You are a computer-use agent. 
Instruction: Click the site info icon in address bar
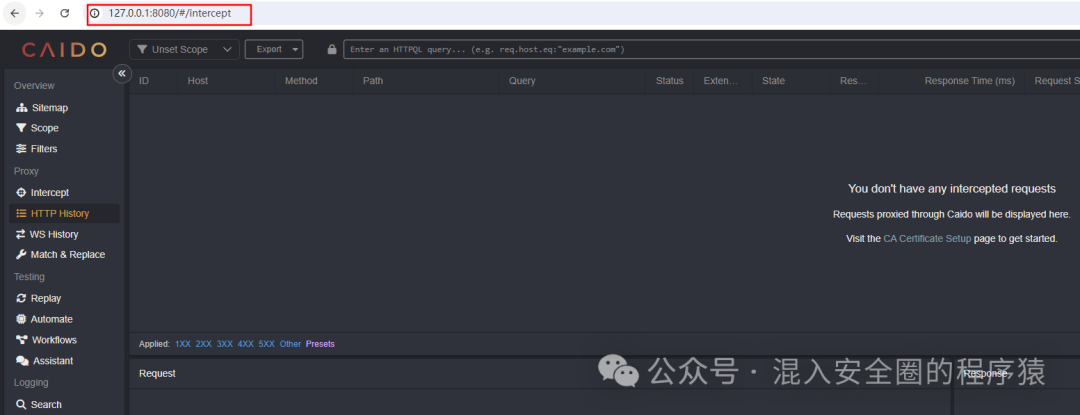(x=95, y=13)
